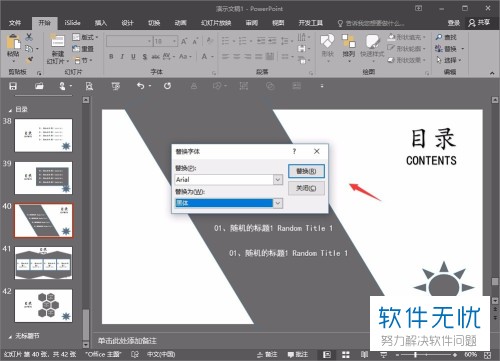Open the iSlide tab
Image resolution: width=500 pixels, height=361 pixels.
72,23
